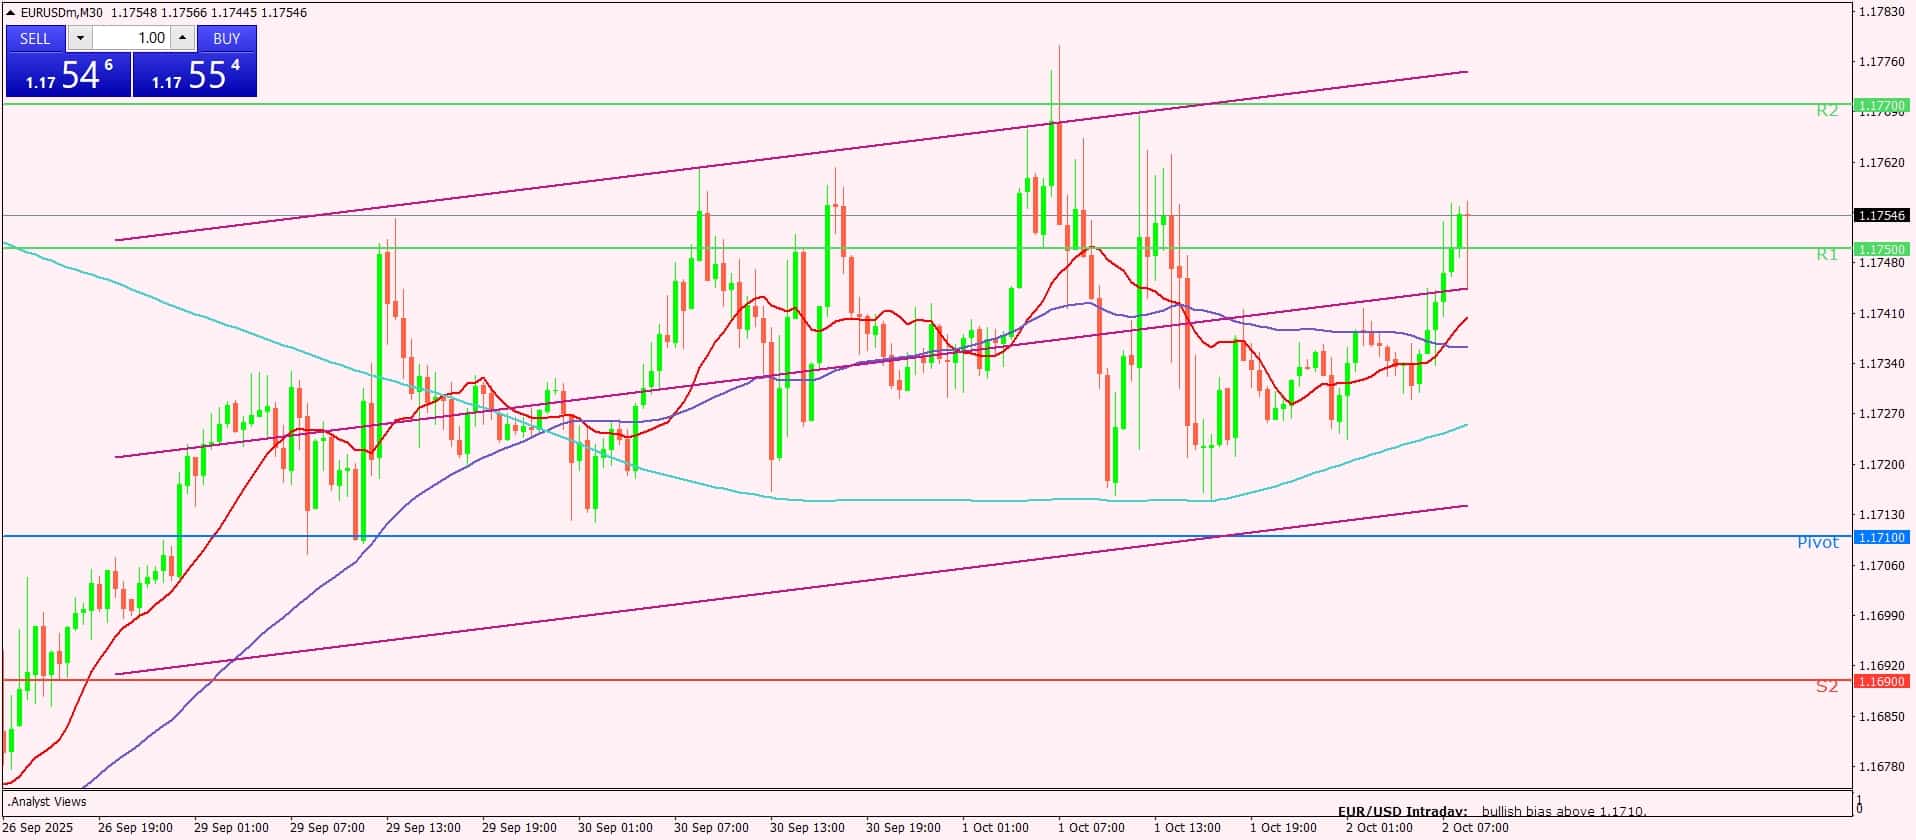Viewport: 1916px width, 840px height.
Task: Decrease lot volume with down arrow
Action: [80, 38]
